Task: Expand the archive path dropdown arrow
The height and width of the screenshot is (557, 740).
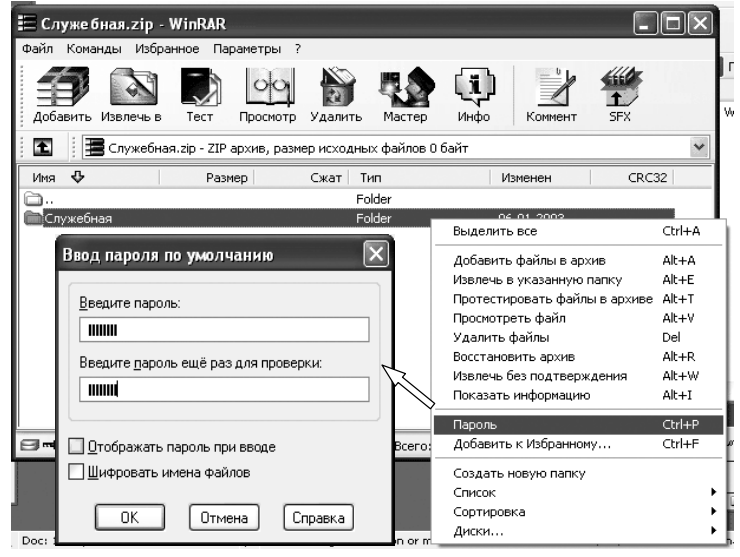Action: 699,147
